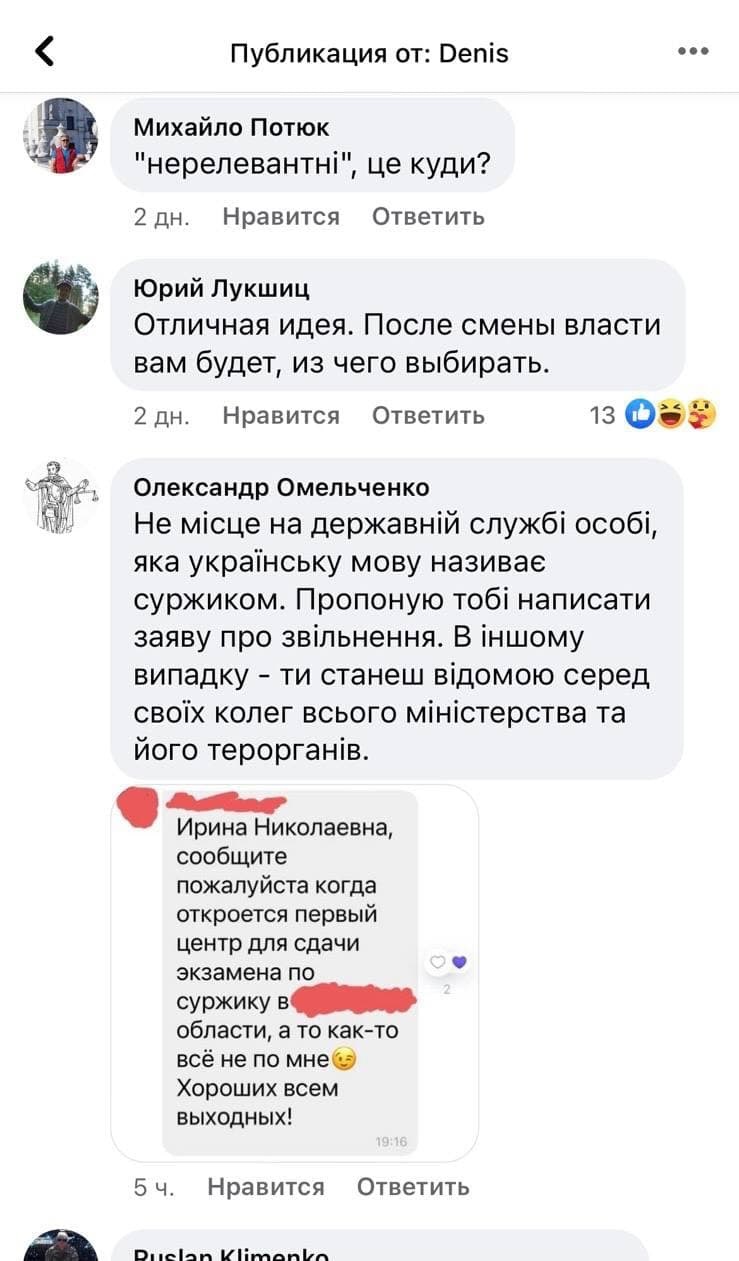
Task: Tap heart reaction inside attached screenshot
Action: tap(459, 962)
